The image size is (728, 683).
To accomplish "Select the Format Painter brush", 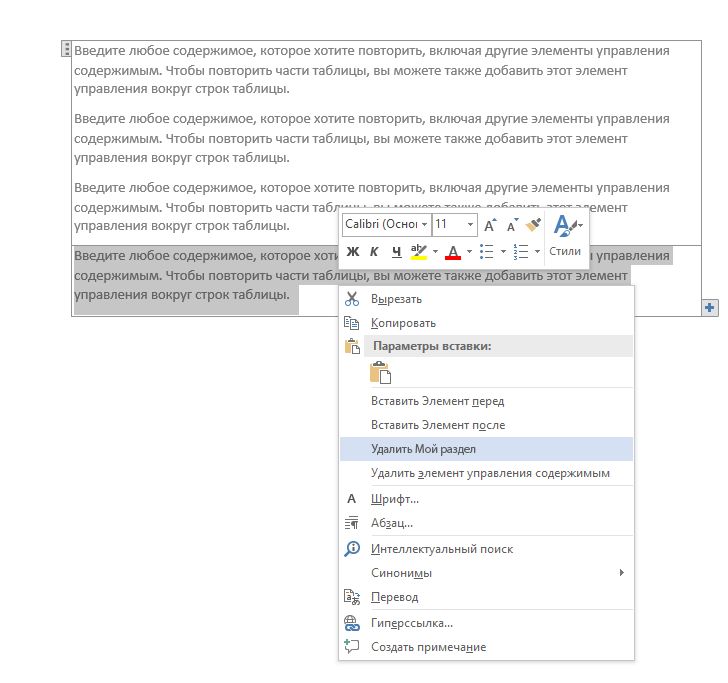I will (533, 225).
